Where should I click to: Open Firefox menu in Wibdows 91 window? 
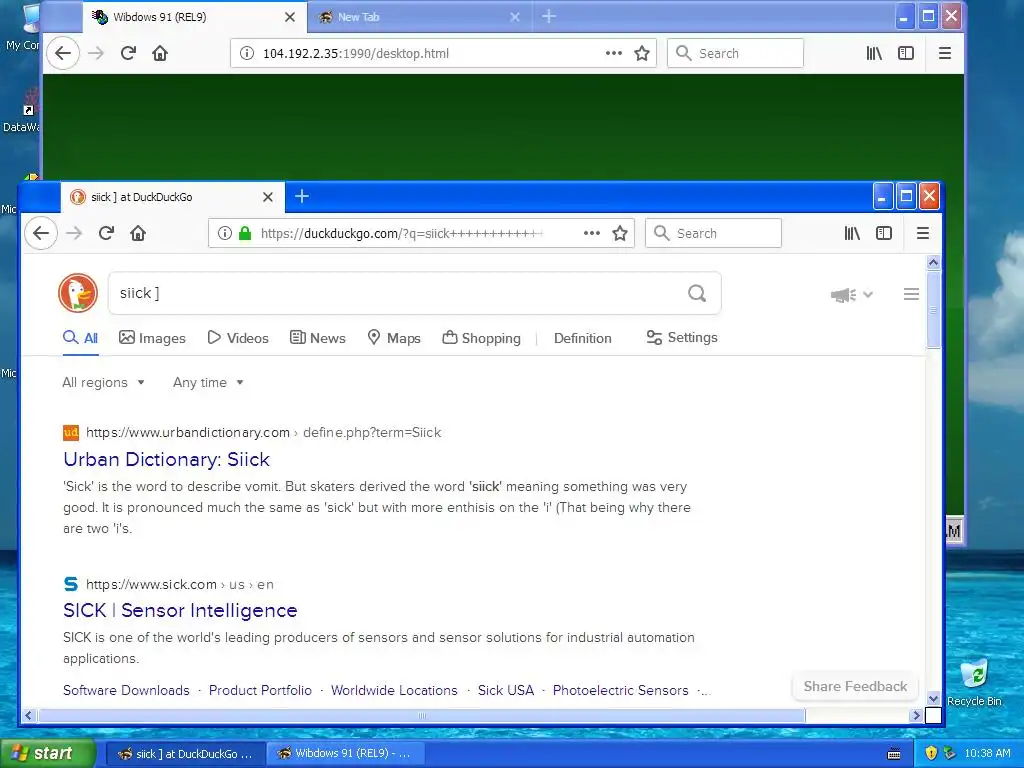[x=944, y=53]
